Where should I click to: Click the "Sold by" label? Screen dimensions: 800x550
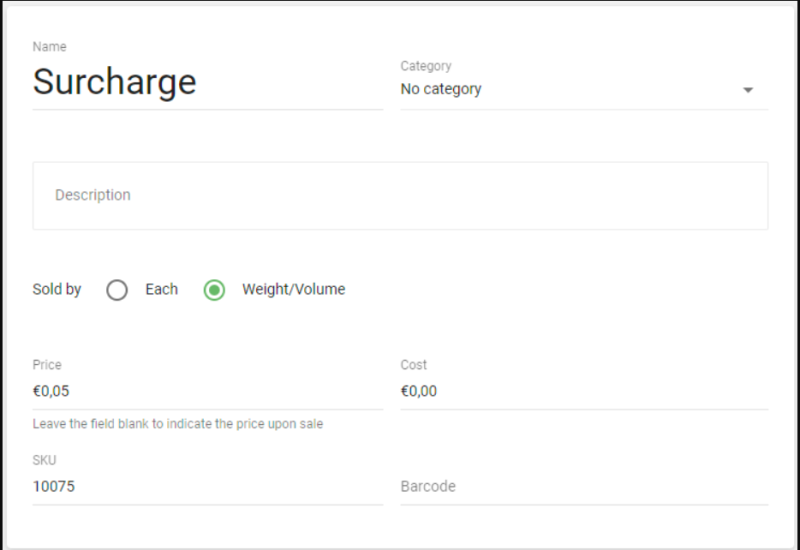click(x=57, y=289)
